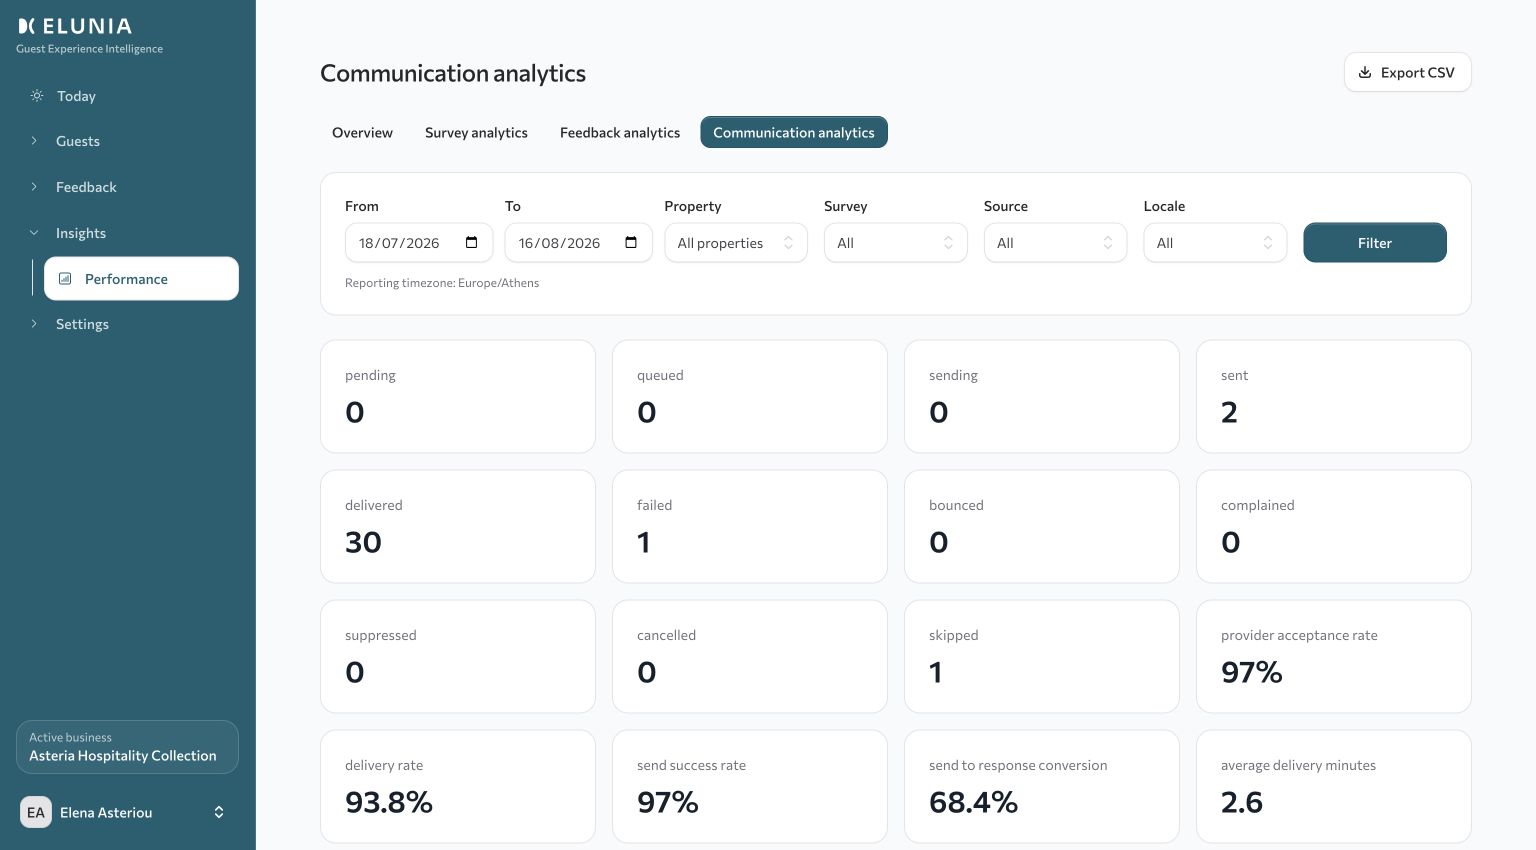Click the send to response conversion card
This screenshot has height=850, width=1536.
(1042, 787)
